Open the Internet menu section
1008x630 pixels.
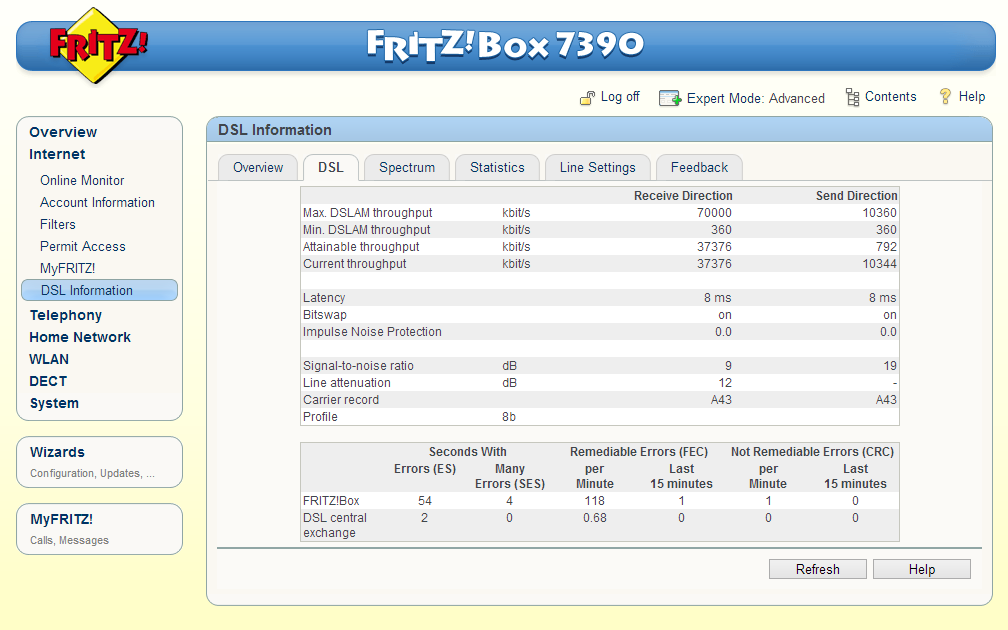(57, 154)
